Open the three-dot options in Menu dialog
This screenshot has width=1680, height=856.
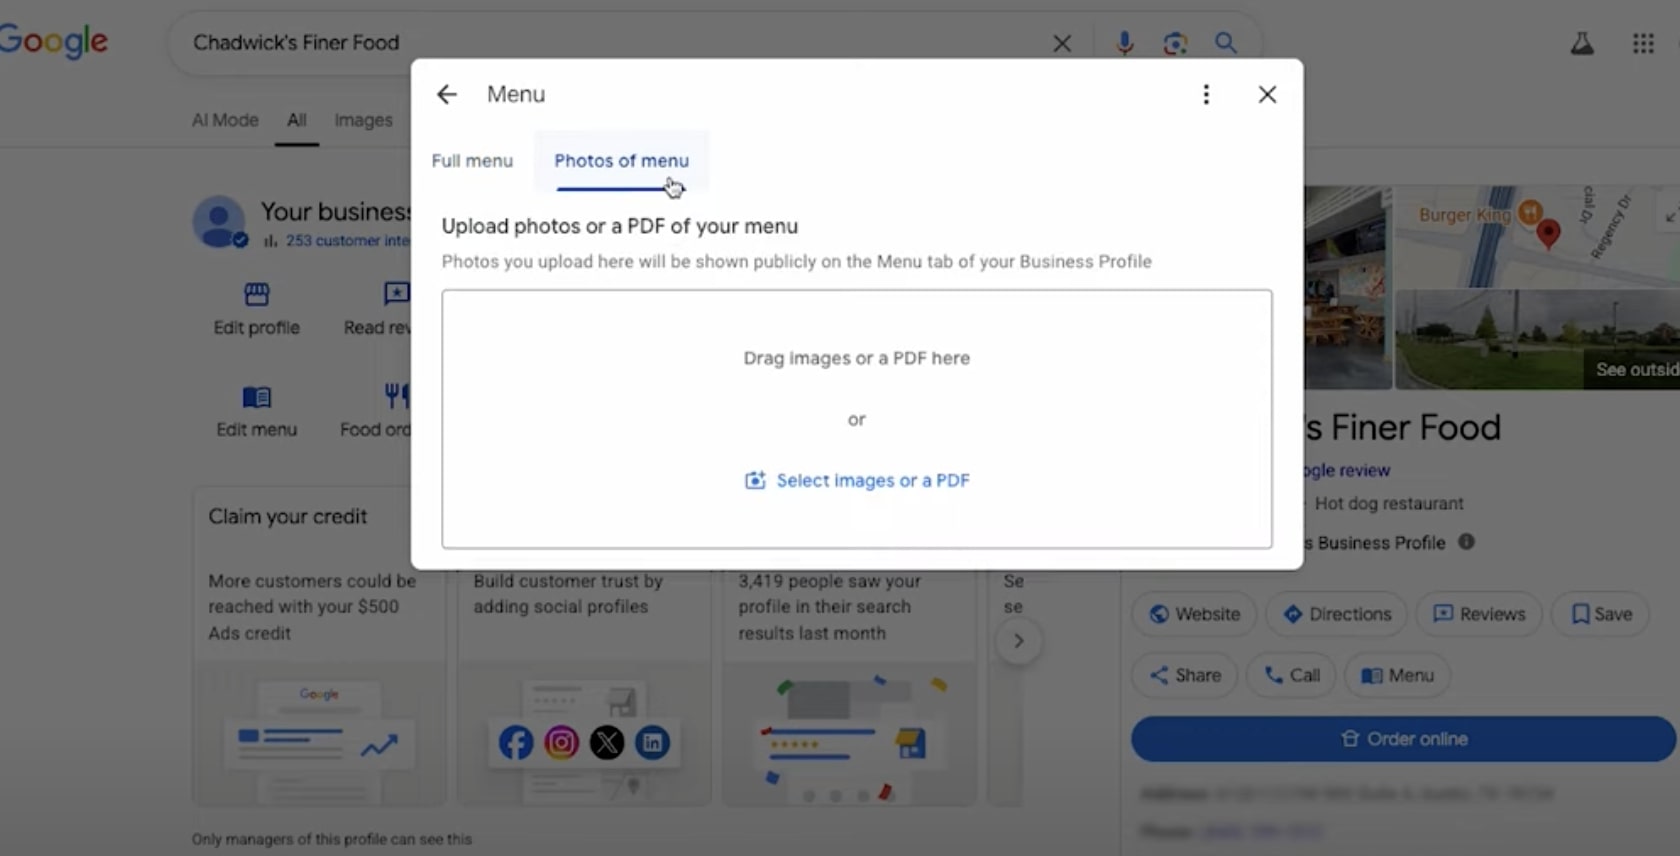coord(1206,94)
